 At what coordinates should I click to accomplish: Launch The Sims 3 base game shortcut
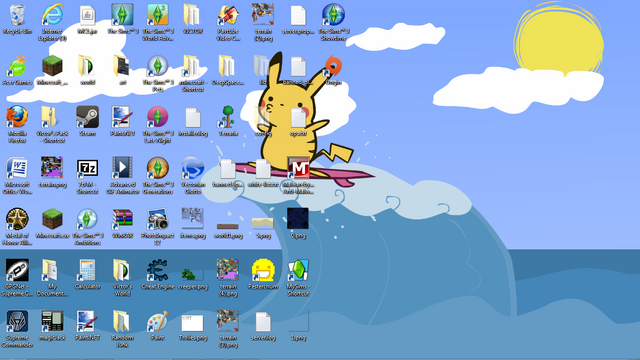coord(122,15)
